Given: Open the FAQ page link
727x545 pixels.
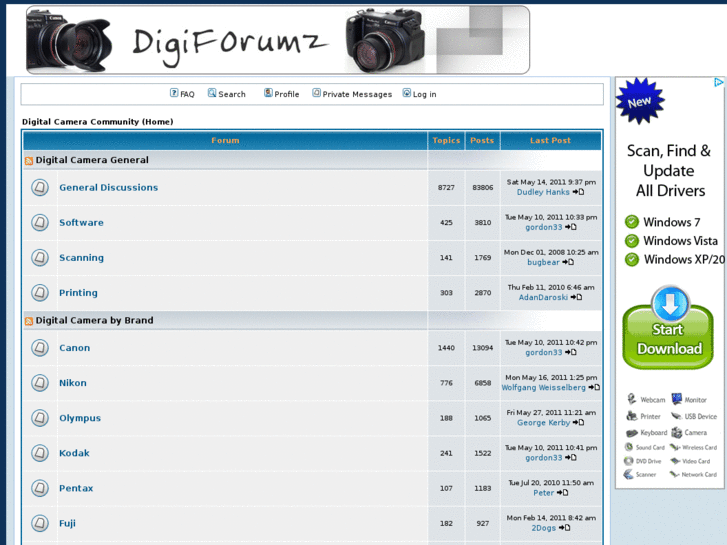Looking at the screenshot, I should click(x=187, y=94).
